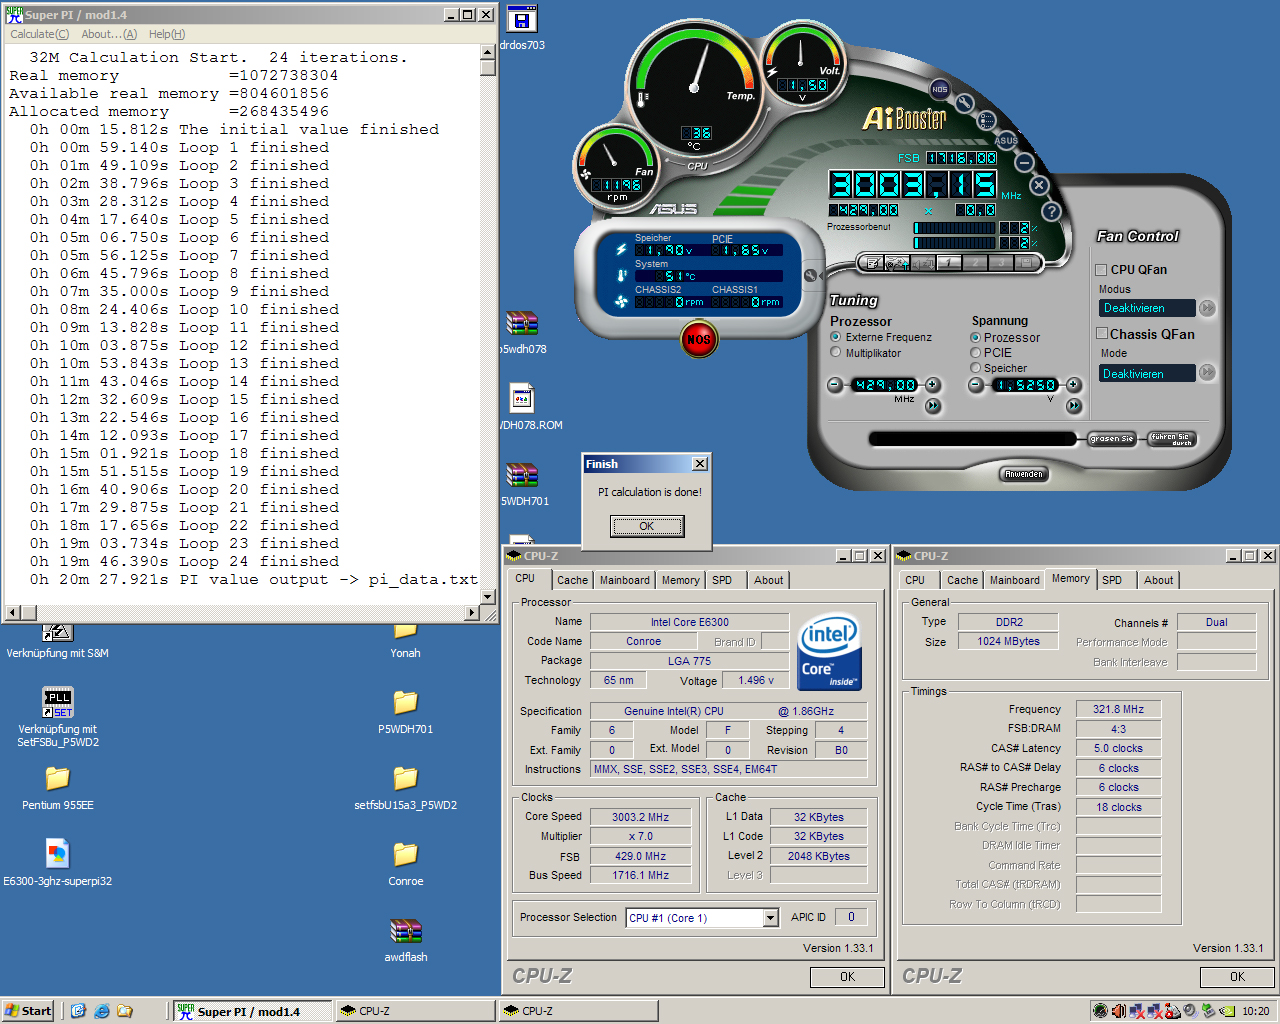Switch to About tab in right CPU-Z

[1158, 580]
